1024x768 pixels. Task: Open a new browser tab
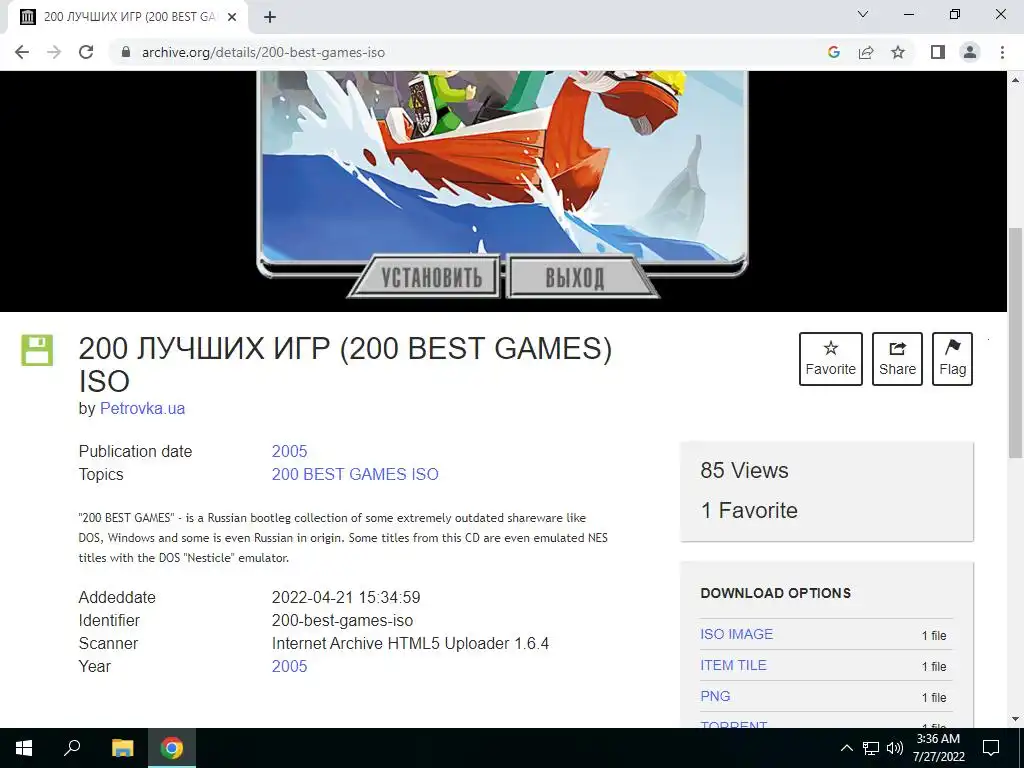tap(270, 17)
